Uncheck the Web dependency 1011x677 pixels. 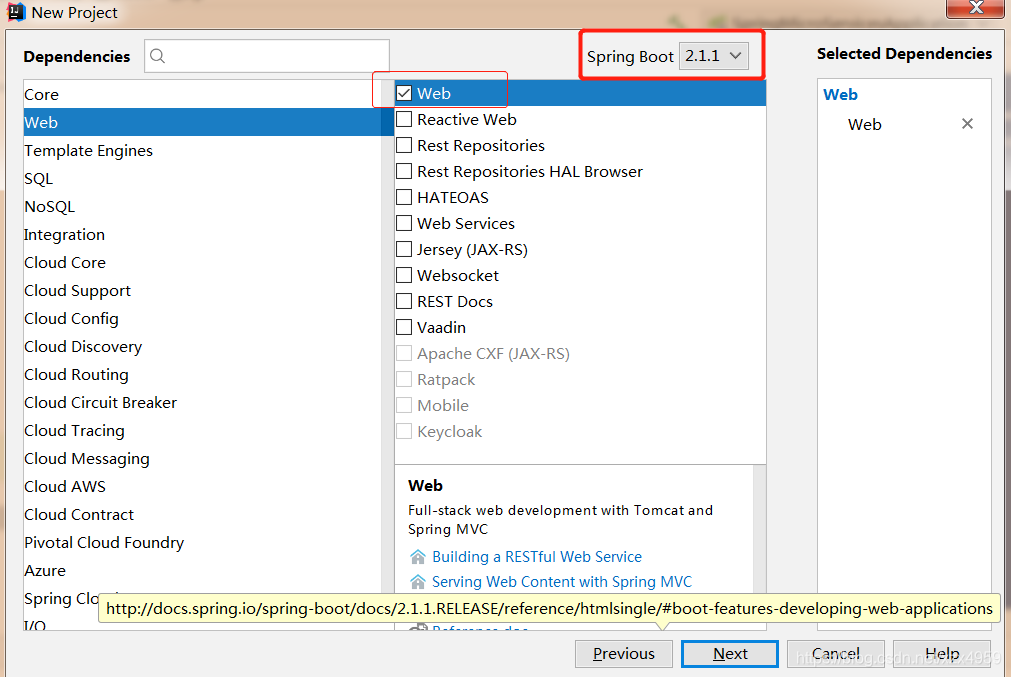click(404, 92)
